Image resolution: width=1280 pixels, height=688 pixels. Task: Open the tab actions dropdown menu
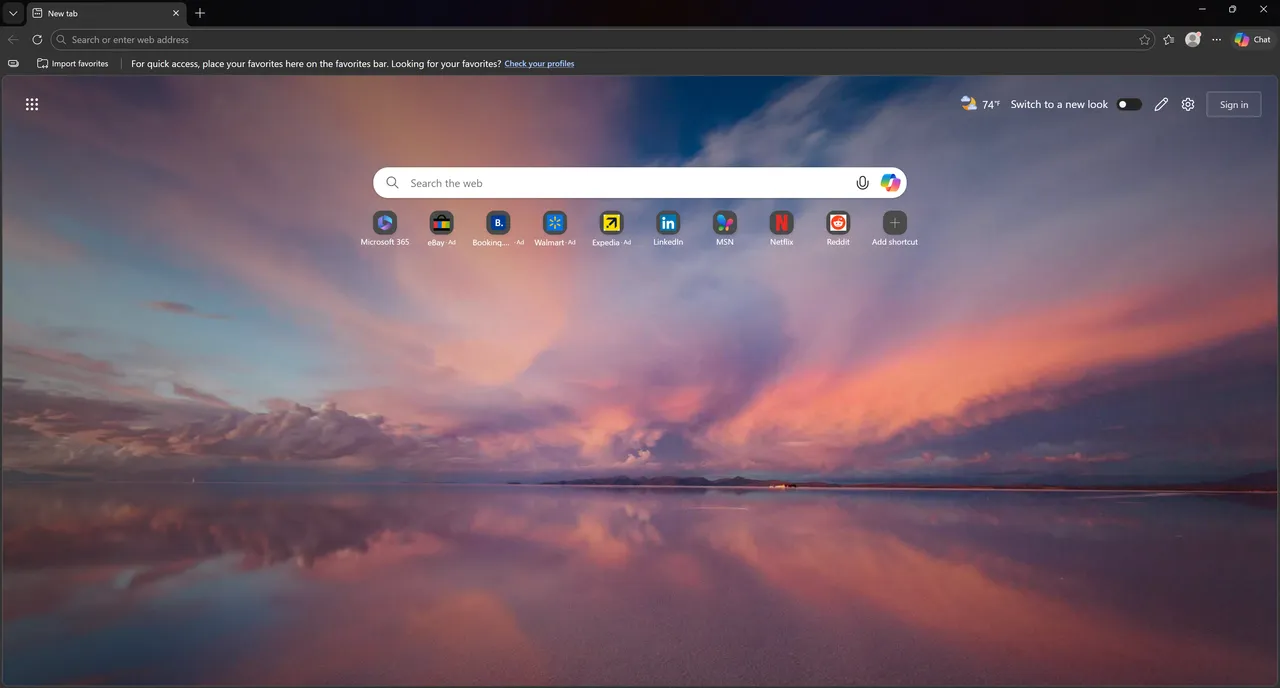coord(13,13)
